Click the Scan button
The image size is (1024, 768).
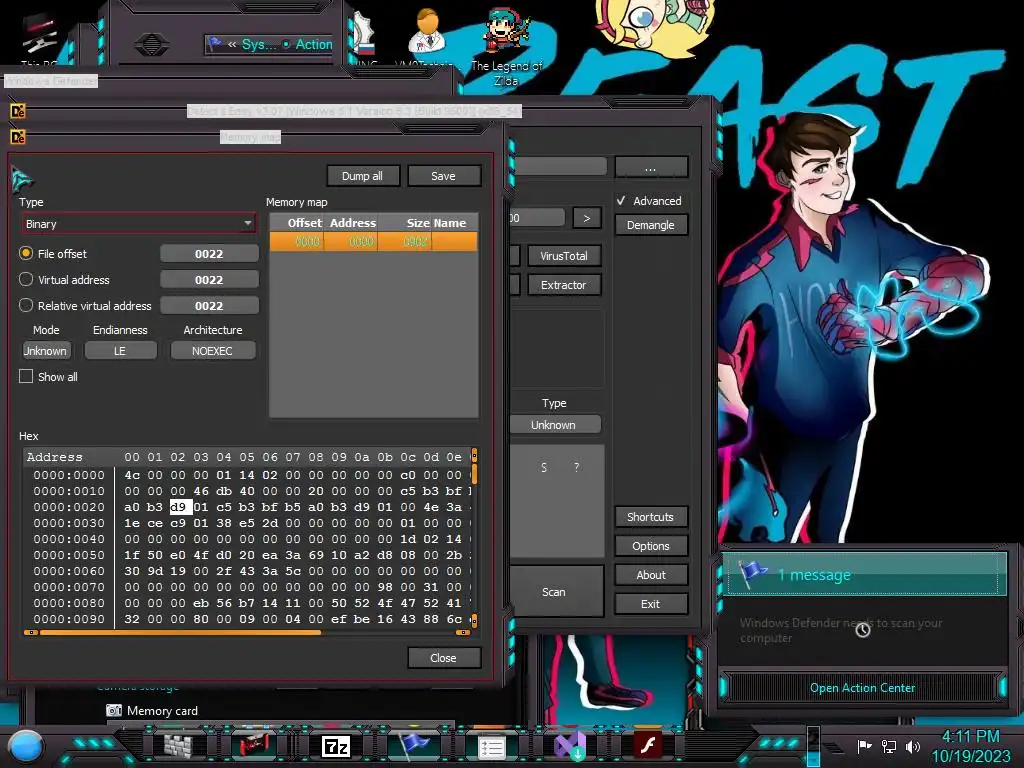click(x=555, y=592)
